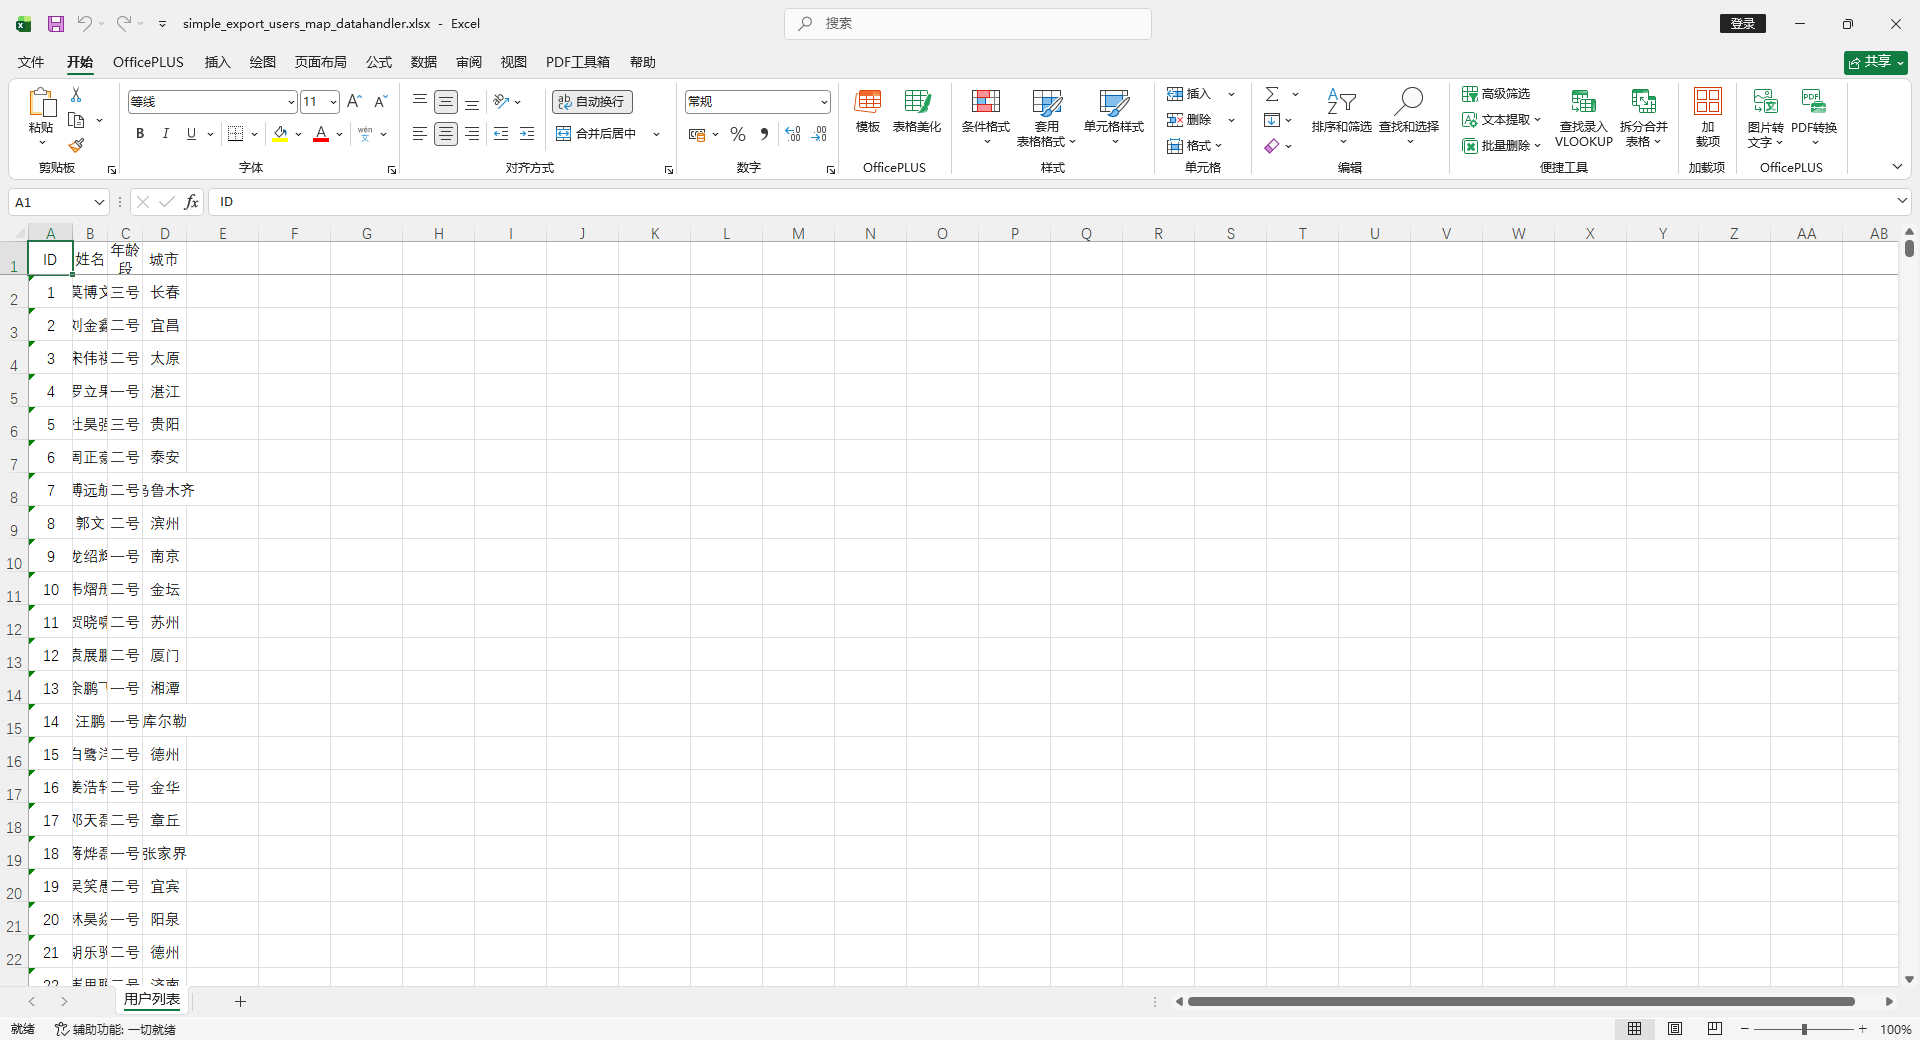
Task: Click the Save icon in title bar
Action: (56, 23)
